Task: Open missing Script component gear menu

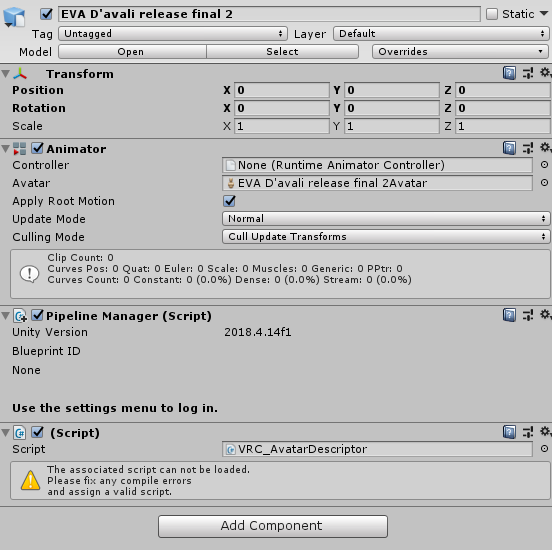Action: coord(545,432)
